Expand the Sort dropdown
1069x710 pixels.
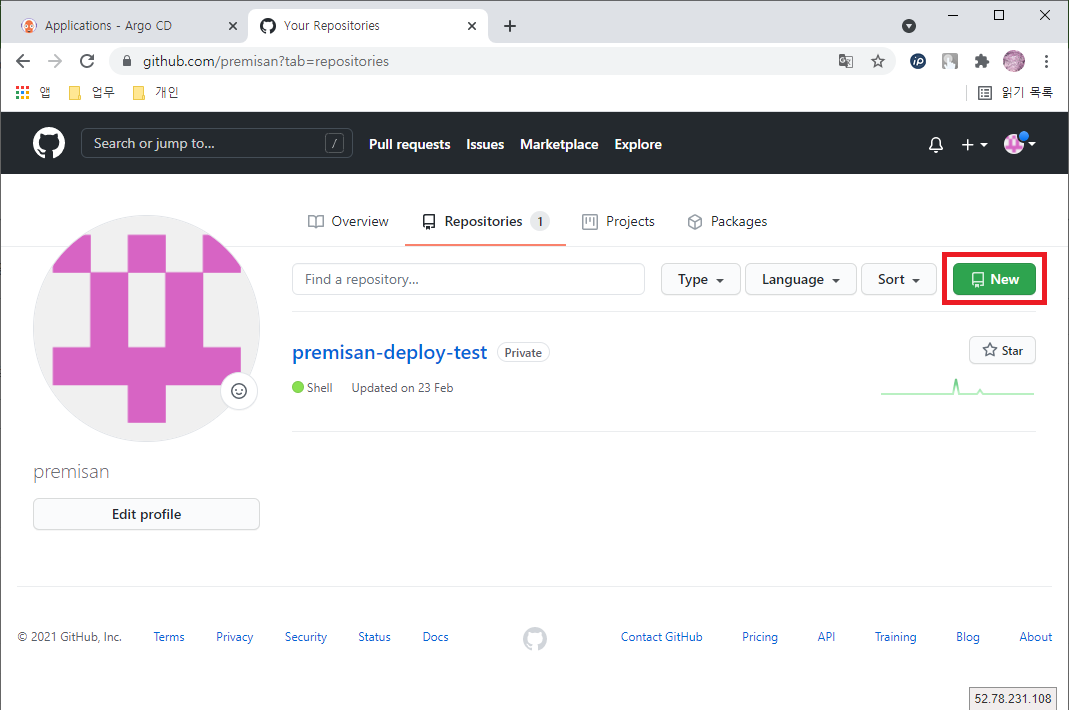899,280
